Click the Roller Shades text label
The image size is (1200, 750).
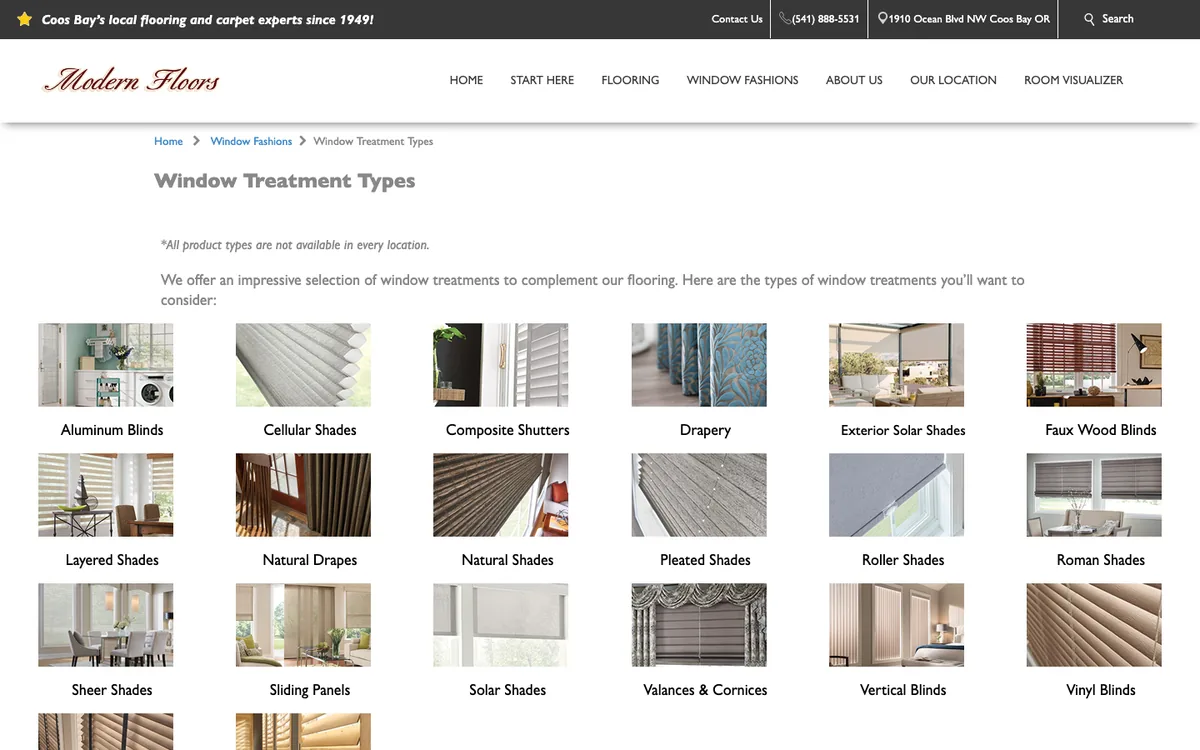coord(903,560)
